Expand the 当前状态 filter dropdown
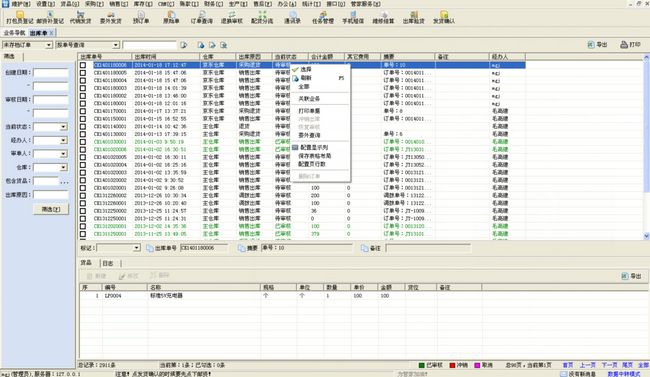This screenshot has height=377, width=650. point(63,127)
